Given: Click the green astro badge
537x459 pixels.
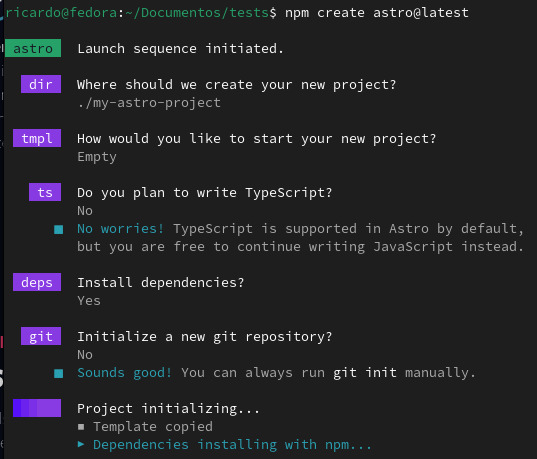Looking at the screenshot, I should (33, 48).
